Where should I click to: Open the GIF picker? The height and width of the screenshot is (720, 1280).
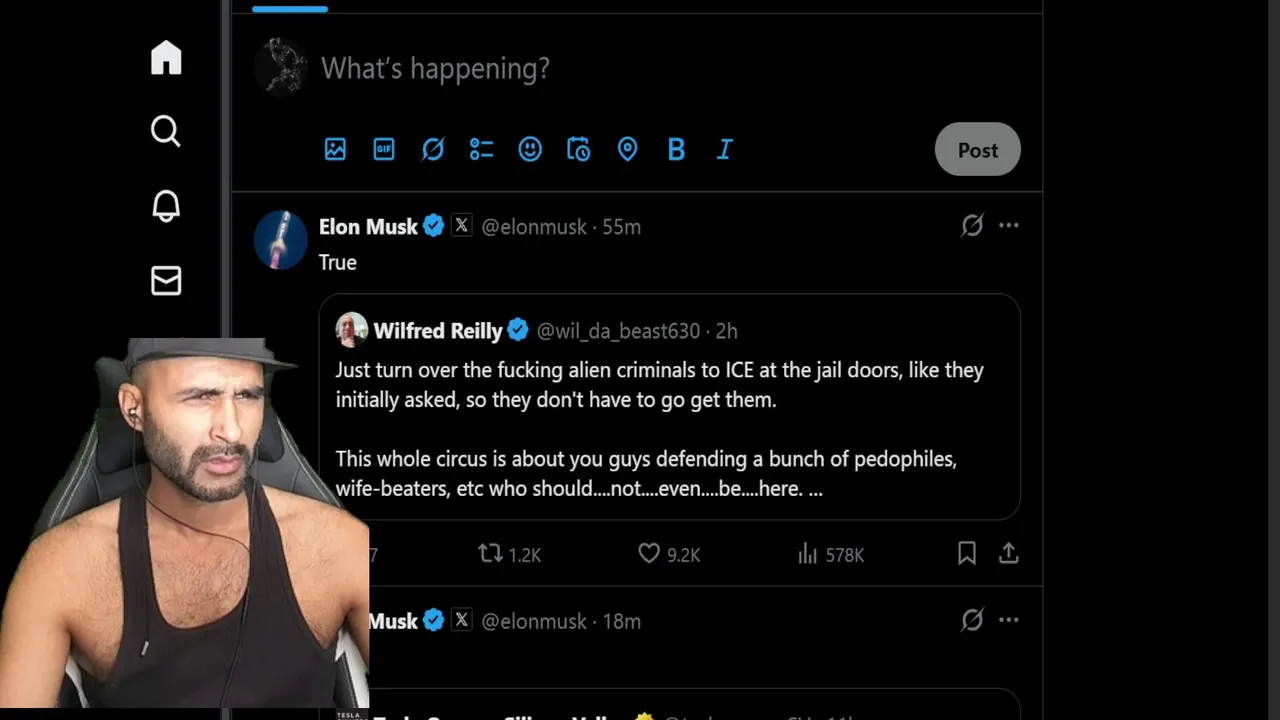pos(384,149)
